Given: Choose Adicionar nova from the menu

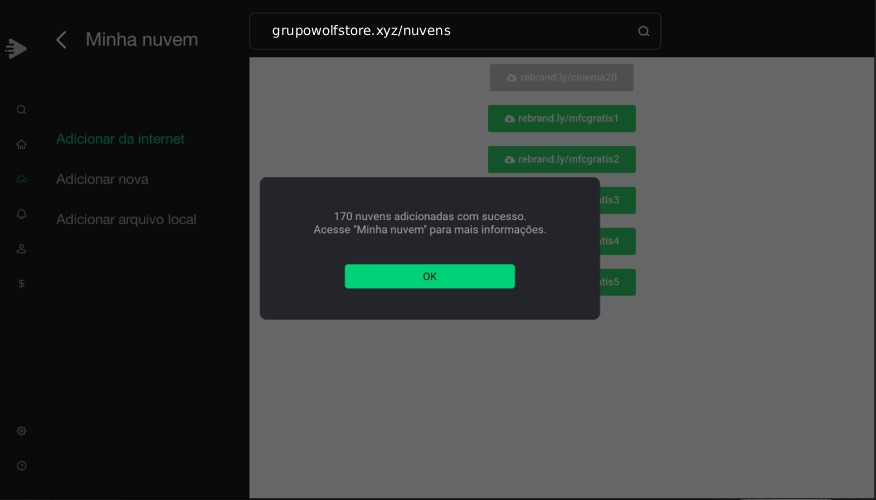Looking at the screenshot, I should [x=102, y=179].
